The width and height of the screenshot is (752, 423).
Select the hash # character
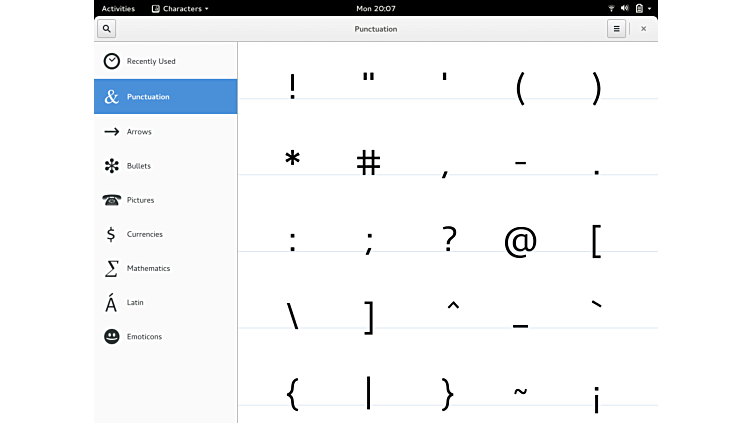[x=368, y=162]
